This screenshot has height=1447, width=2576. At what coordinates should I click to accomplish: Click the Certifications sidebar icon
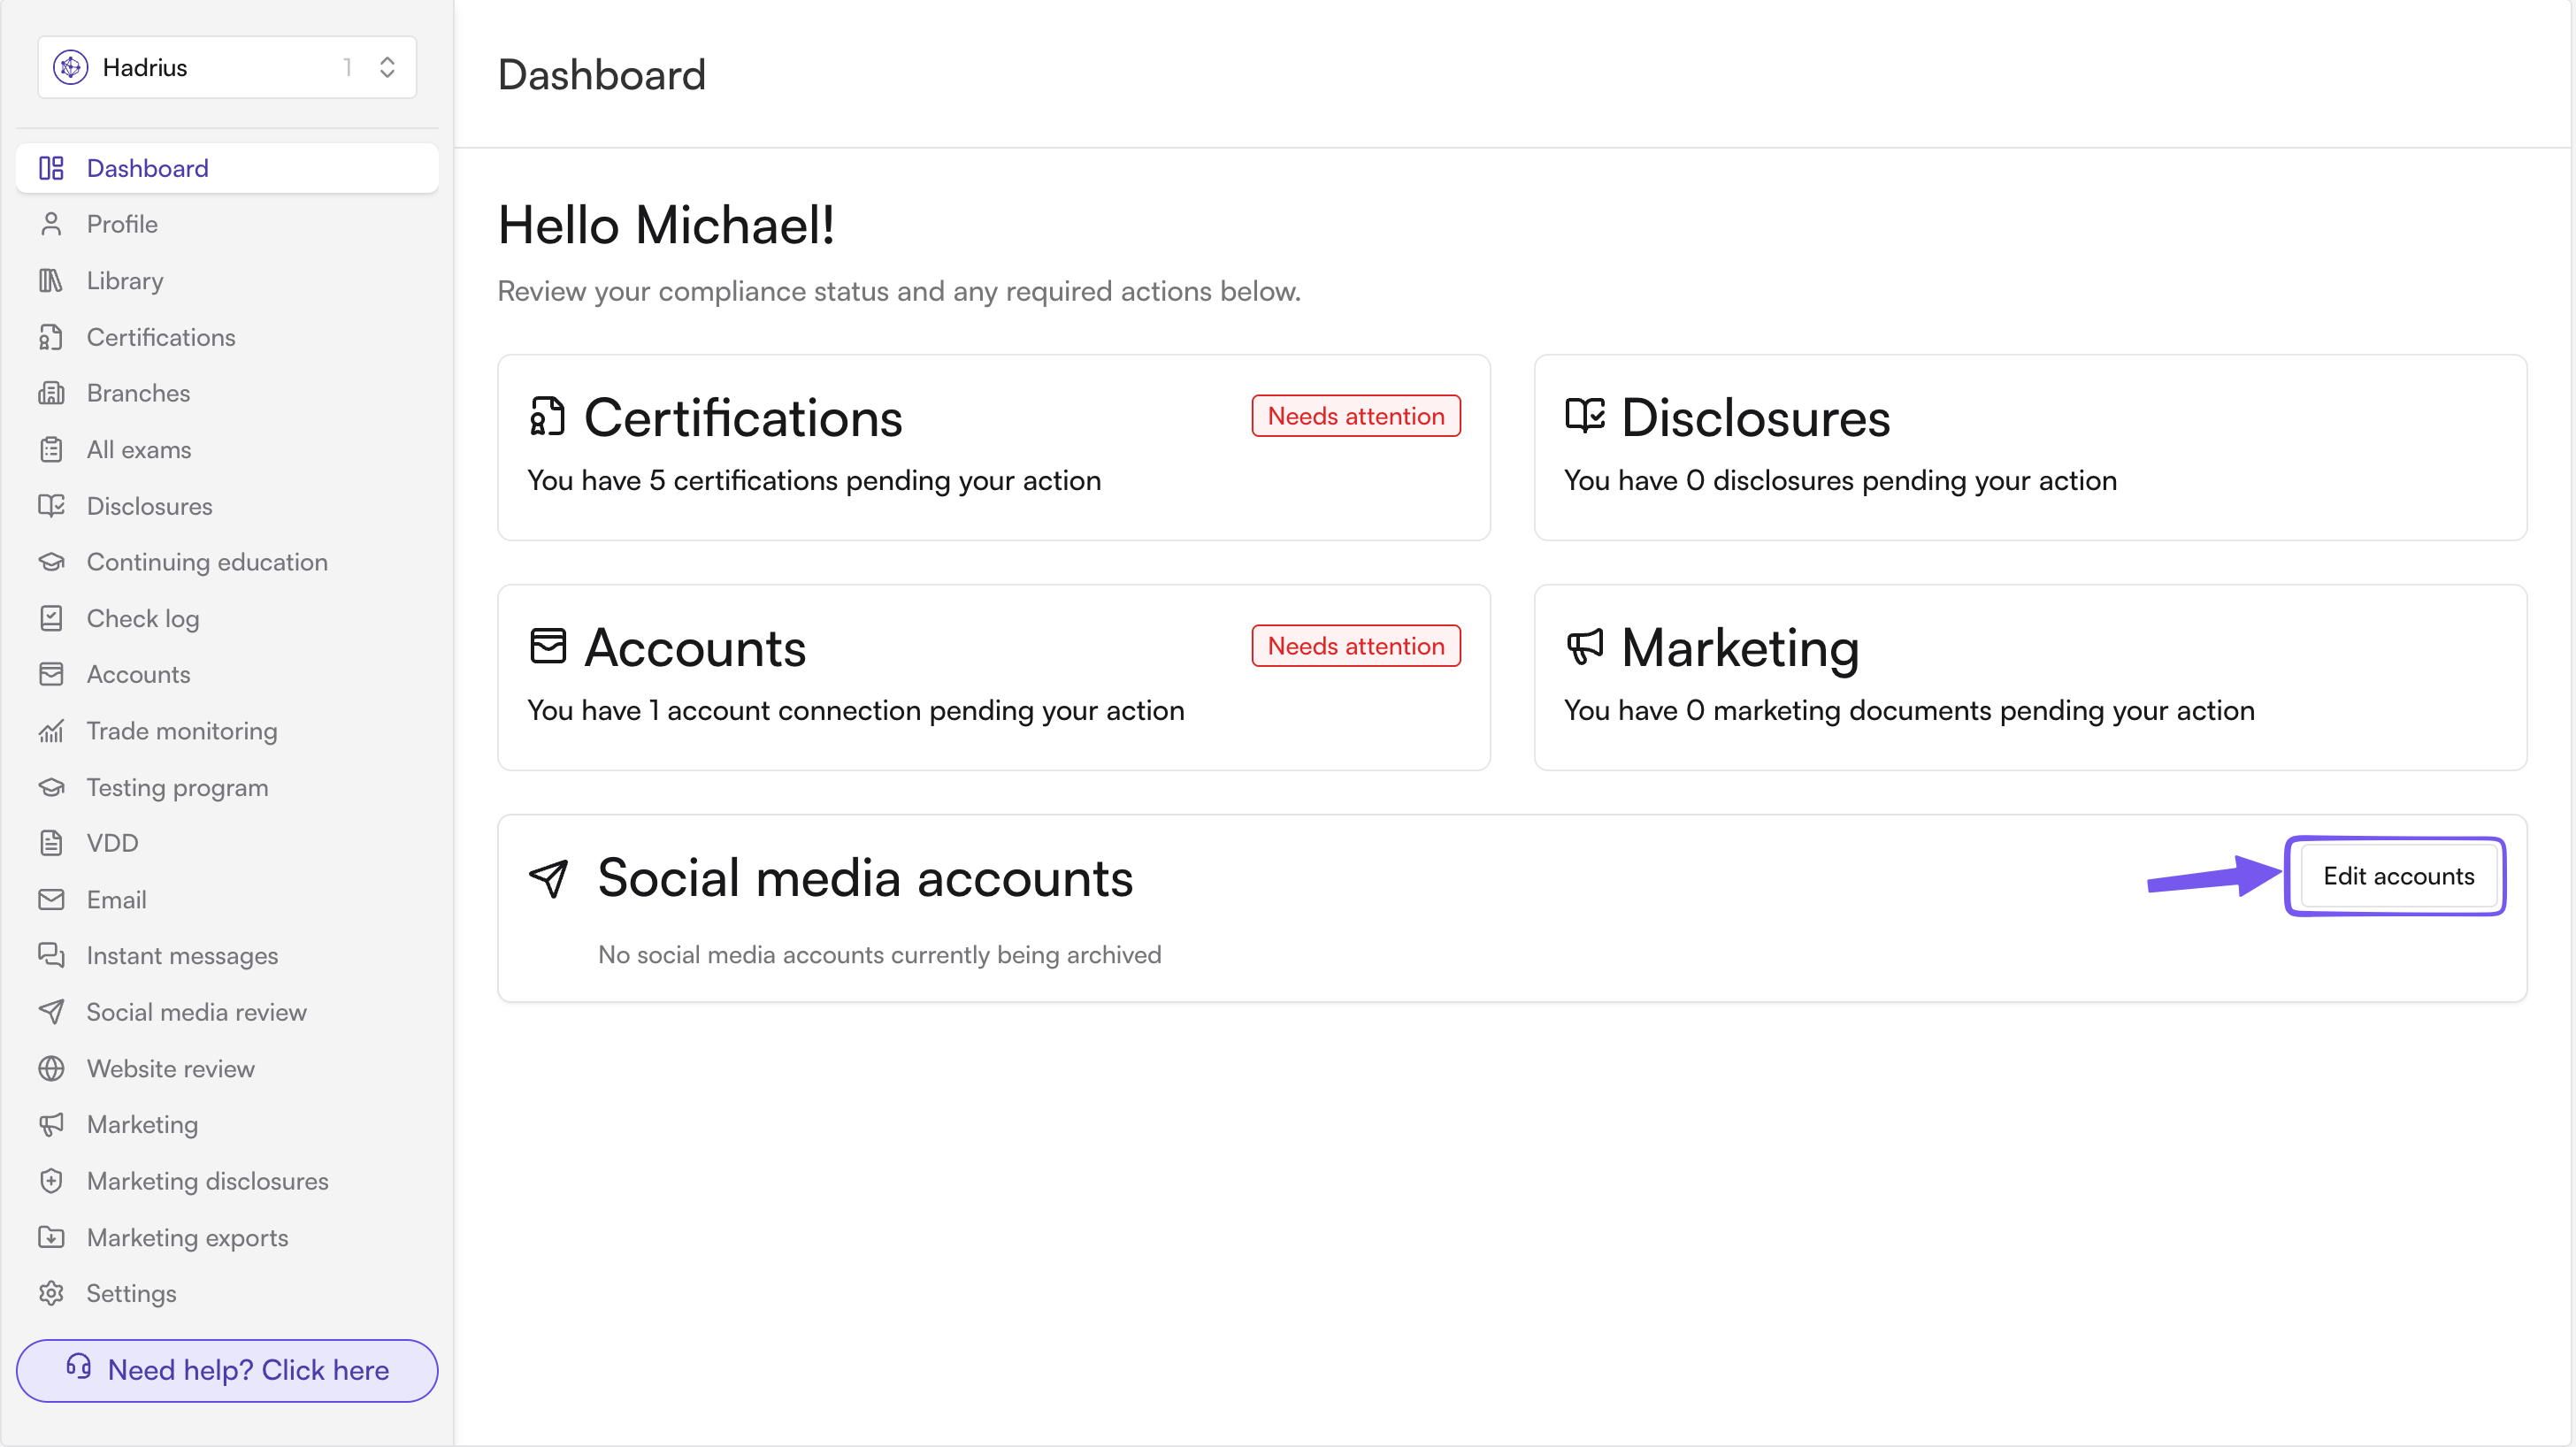click(51, 337)
